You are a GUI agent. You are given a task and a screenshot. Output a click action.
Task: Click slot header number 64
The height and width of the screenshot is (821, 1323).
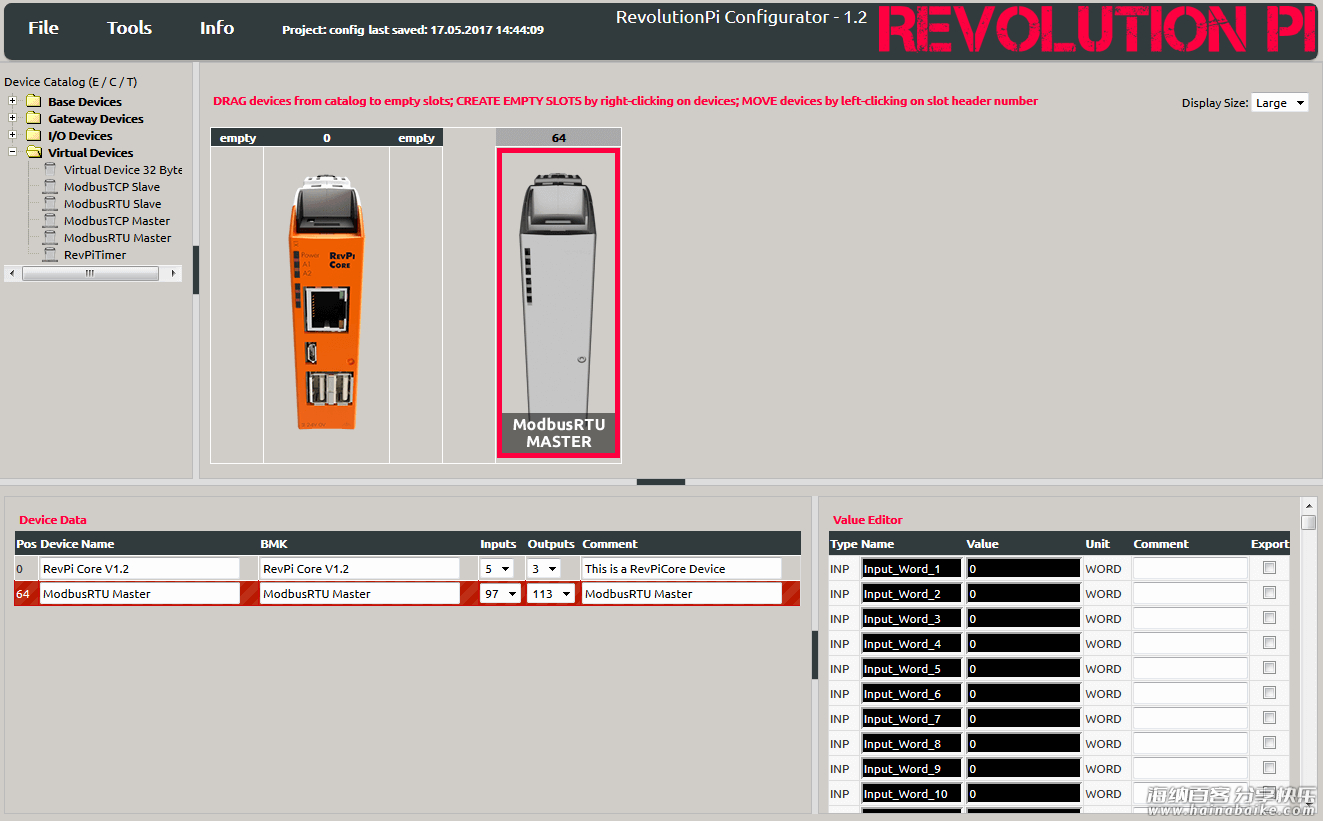pyautogui.click(x=559, y=138)
